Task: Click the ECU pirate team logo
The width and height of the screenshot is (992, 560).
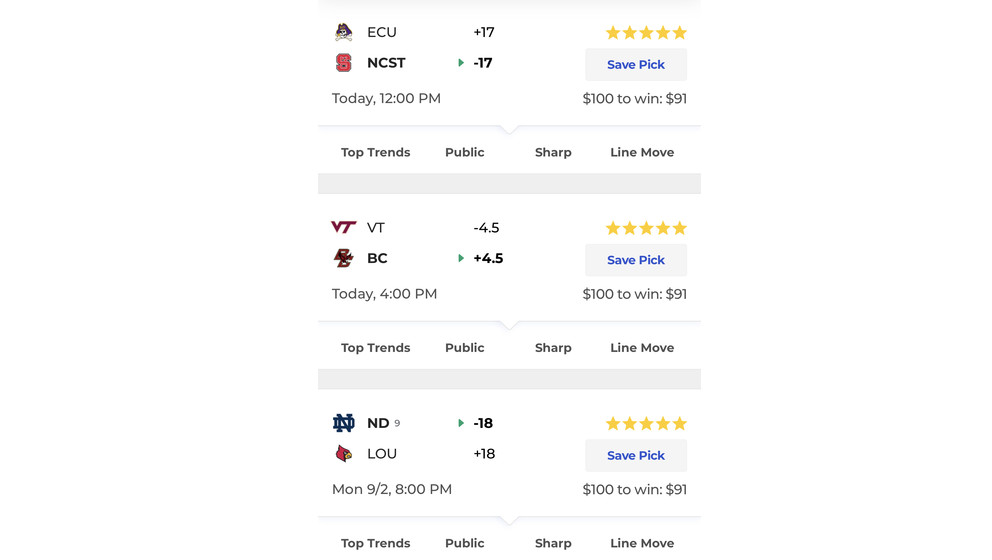Action: (344, 32)
